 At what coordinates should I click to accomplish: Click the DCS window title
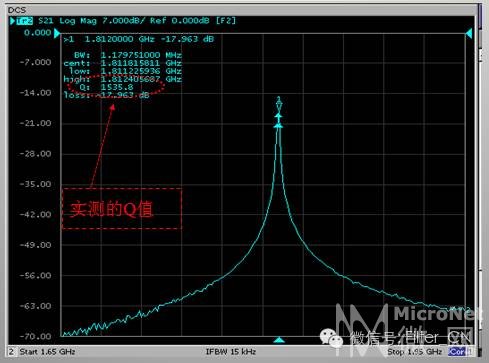[17, 10]
